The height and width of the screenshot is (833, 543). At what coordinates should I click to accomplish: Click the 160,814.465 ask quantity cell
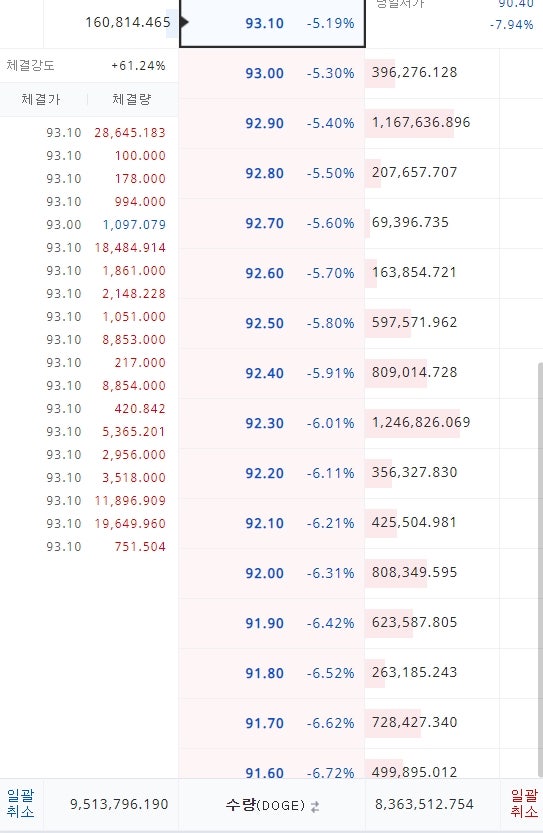click(x=128, y=22)
